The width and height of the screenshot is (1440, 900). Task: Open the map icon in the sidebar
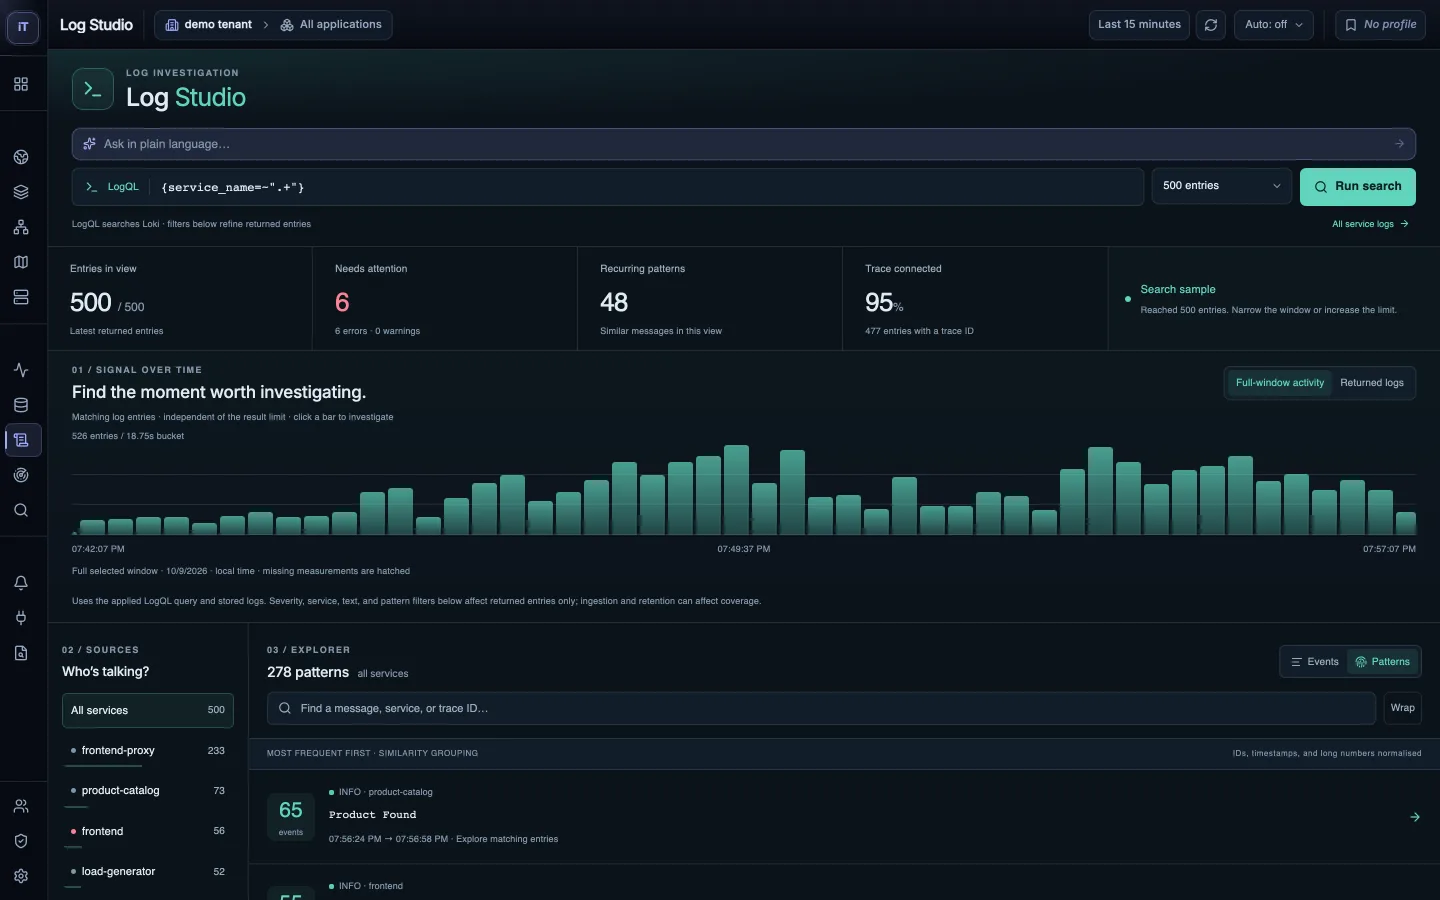pyautogui.click(x=21, y=262)
